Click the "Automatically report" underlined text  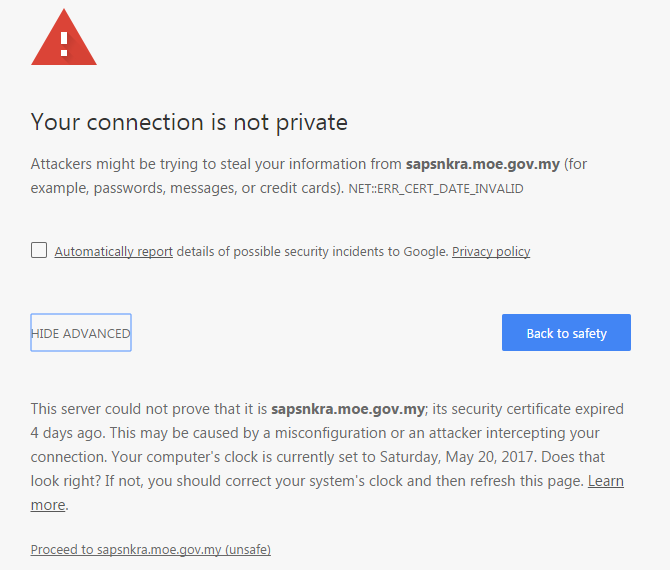(x=113, y=252)
